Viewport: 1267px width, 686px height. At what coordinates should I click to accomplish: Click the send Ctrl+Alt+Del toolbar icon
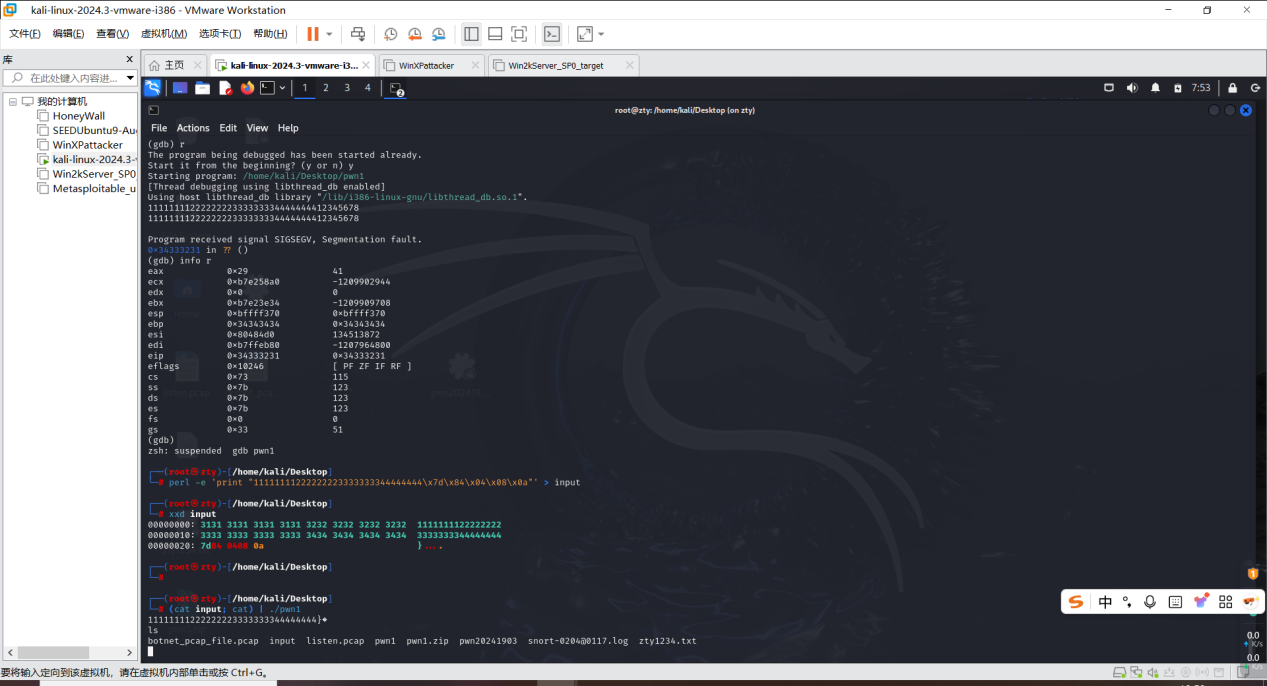358,34
